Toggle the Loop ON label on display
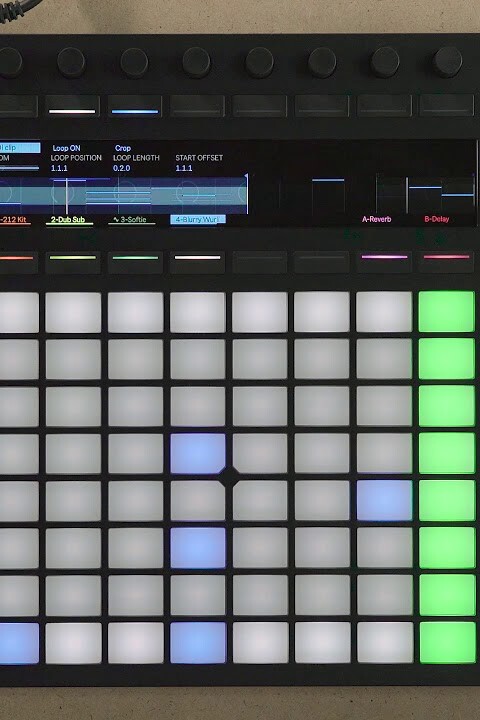The height and width of the screenshot is (720, 480). [66, 148]
